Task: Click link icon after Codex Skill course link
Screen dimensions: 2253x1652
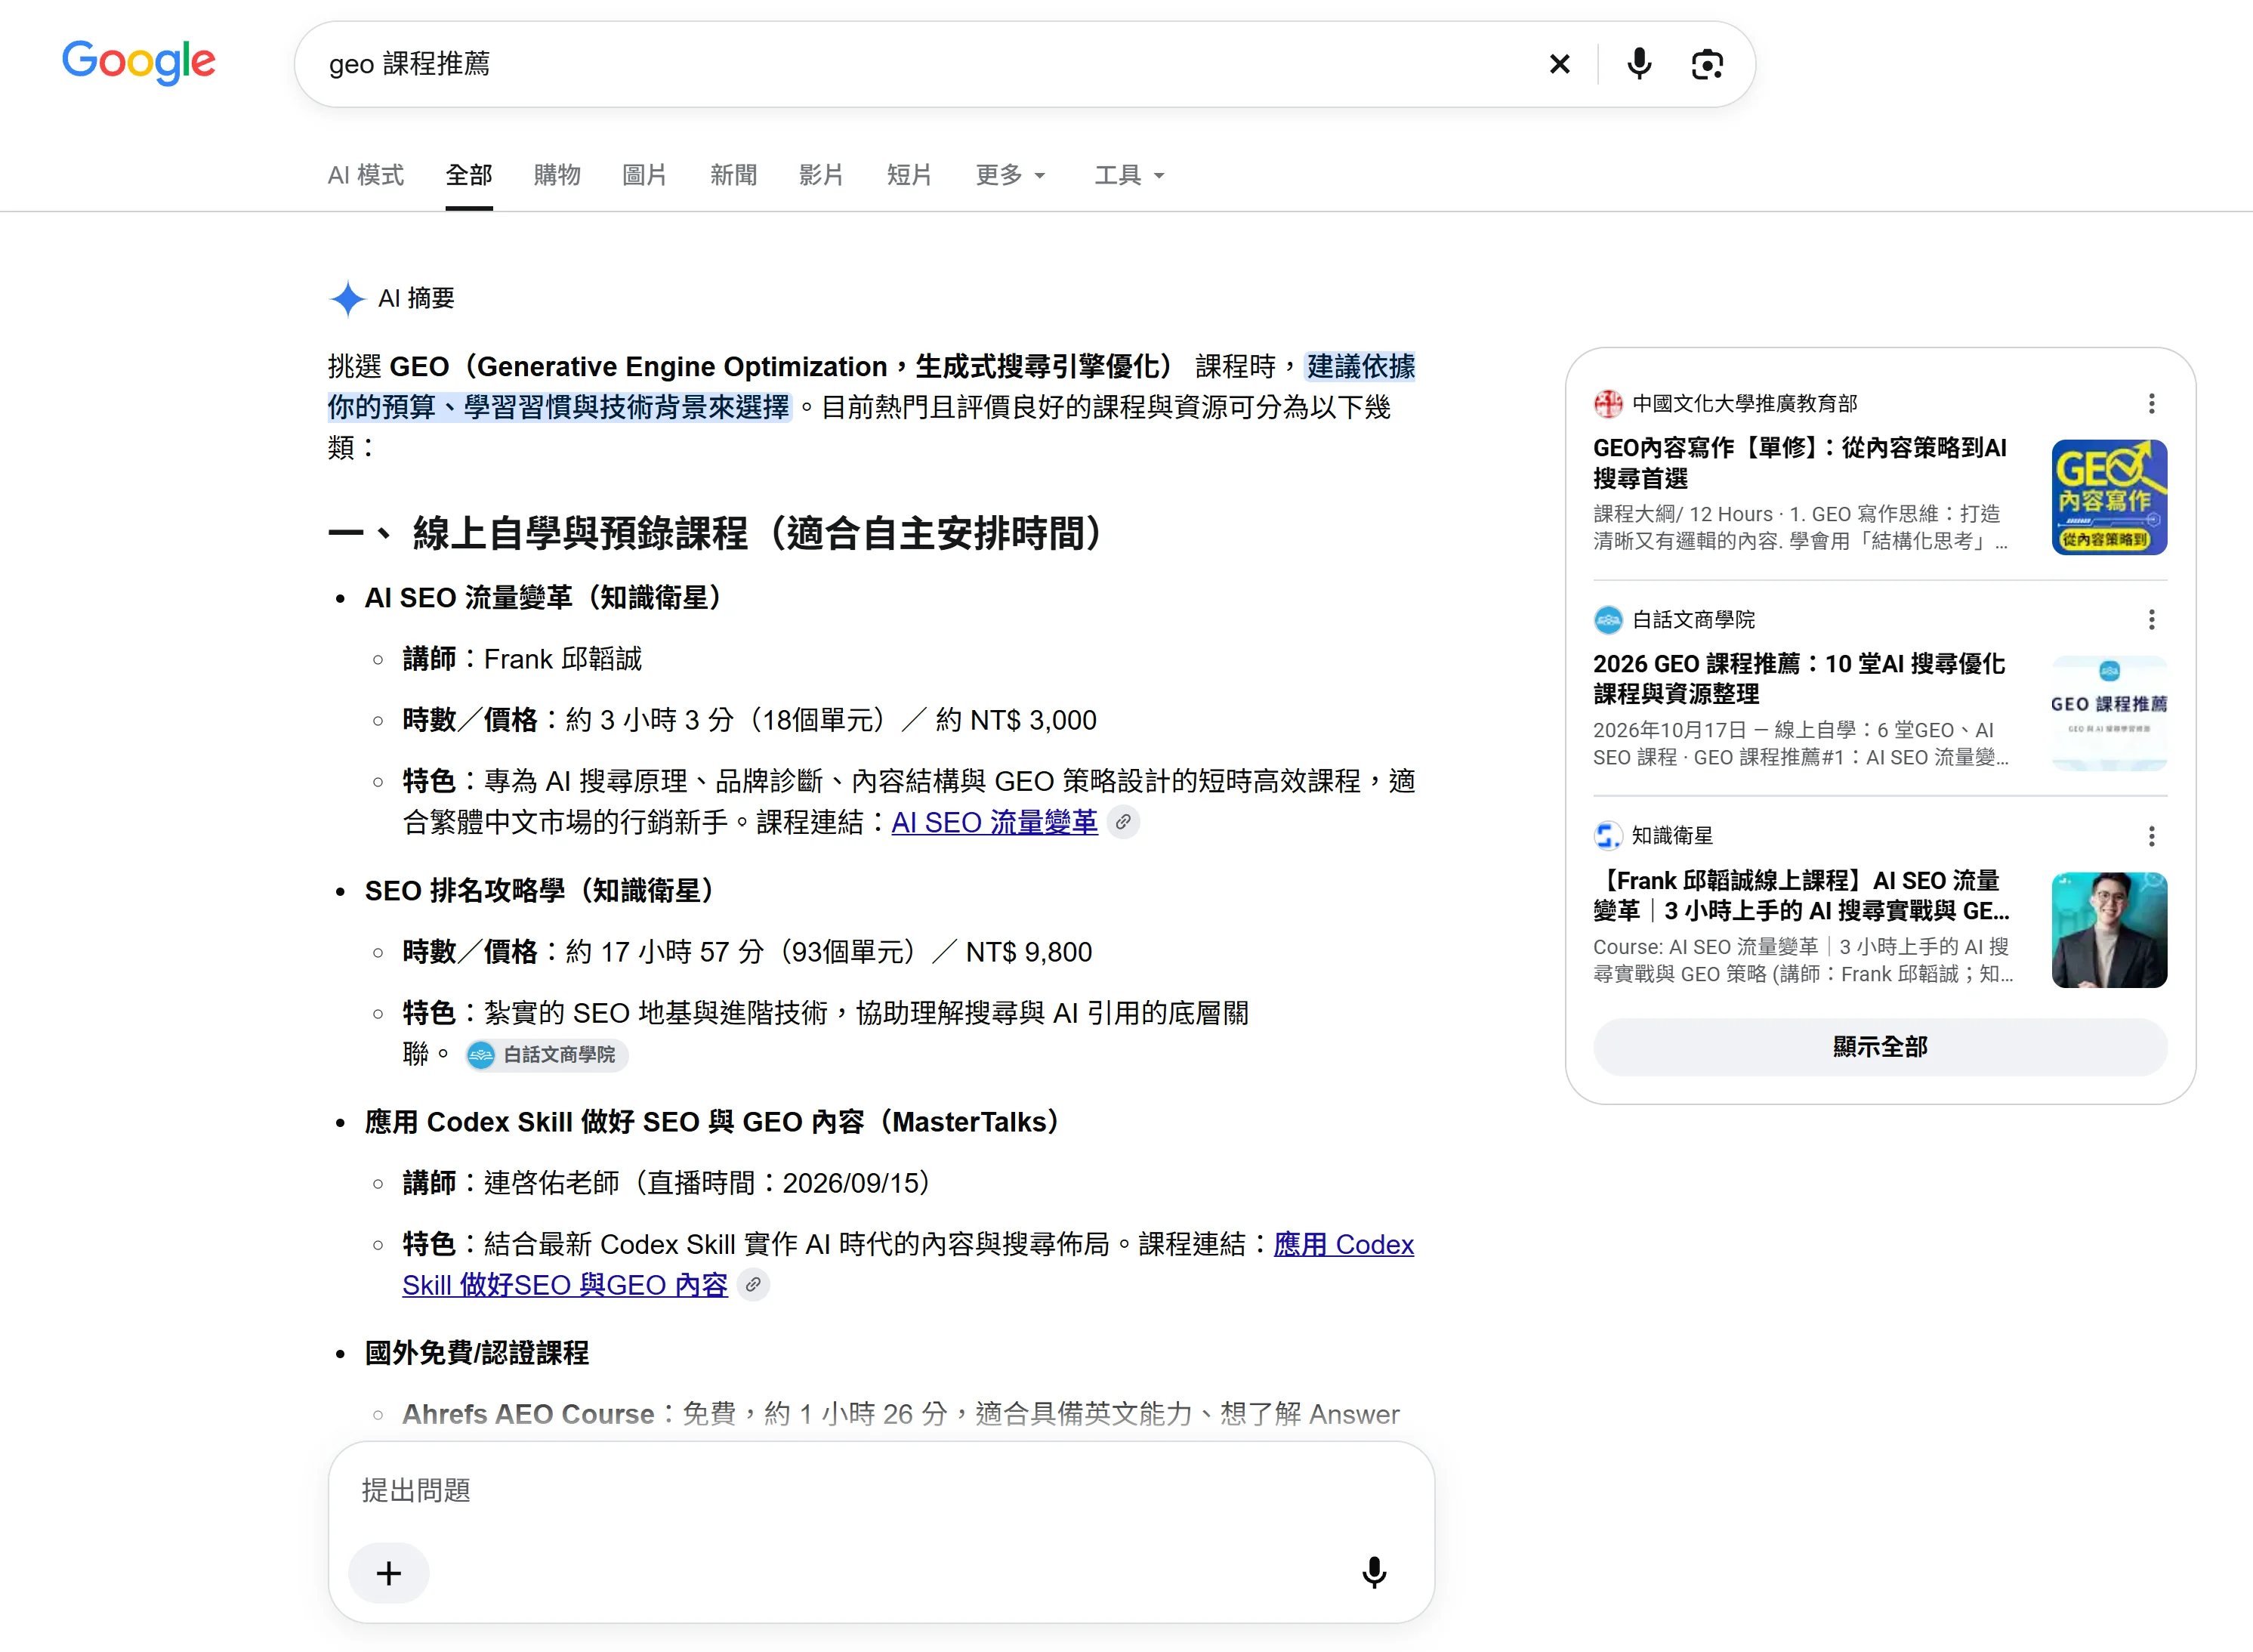Action: 753,1284
